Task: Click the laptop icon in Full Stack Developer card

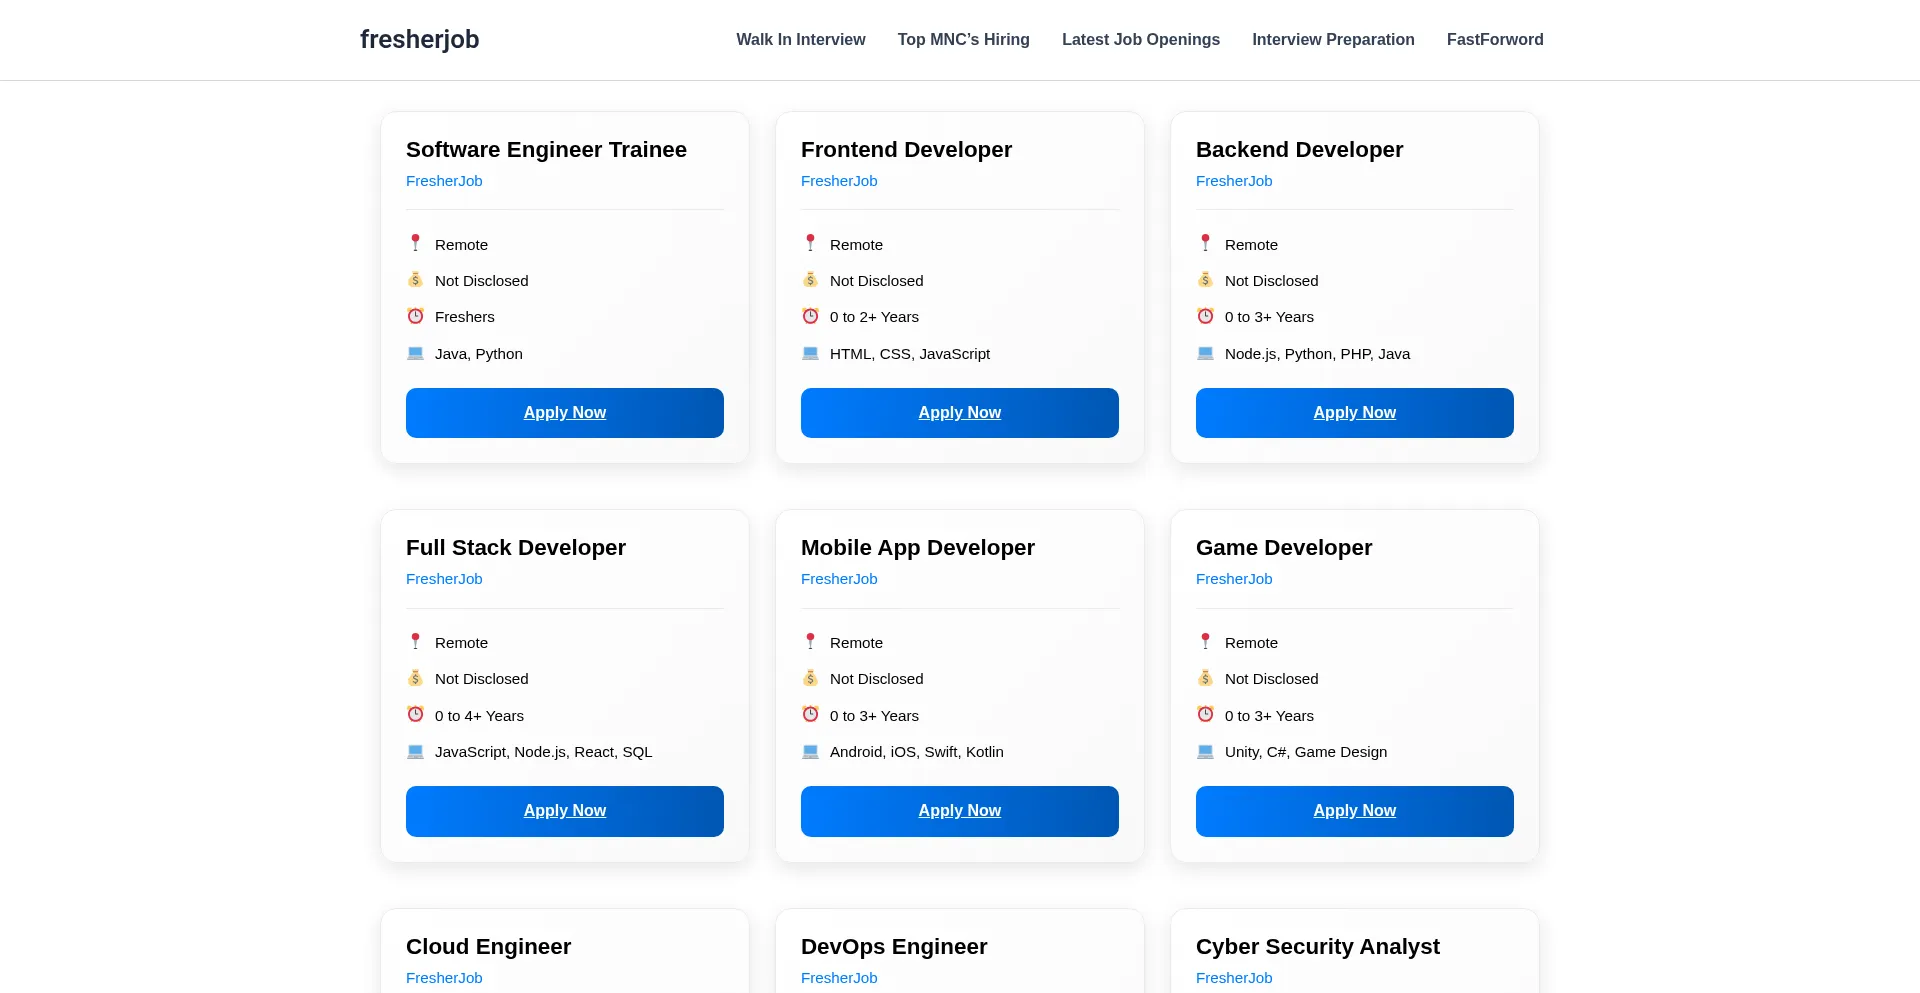Action: point(416,751)
